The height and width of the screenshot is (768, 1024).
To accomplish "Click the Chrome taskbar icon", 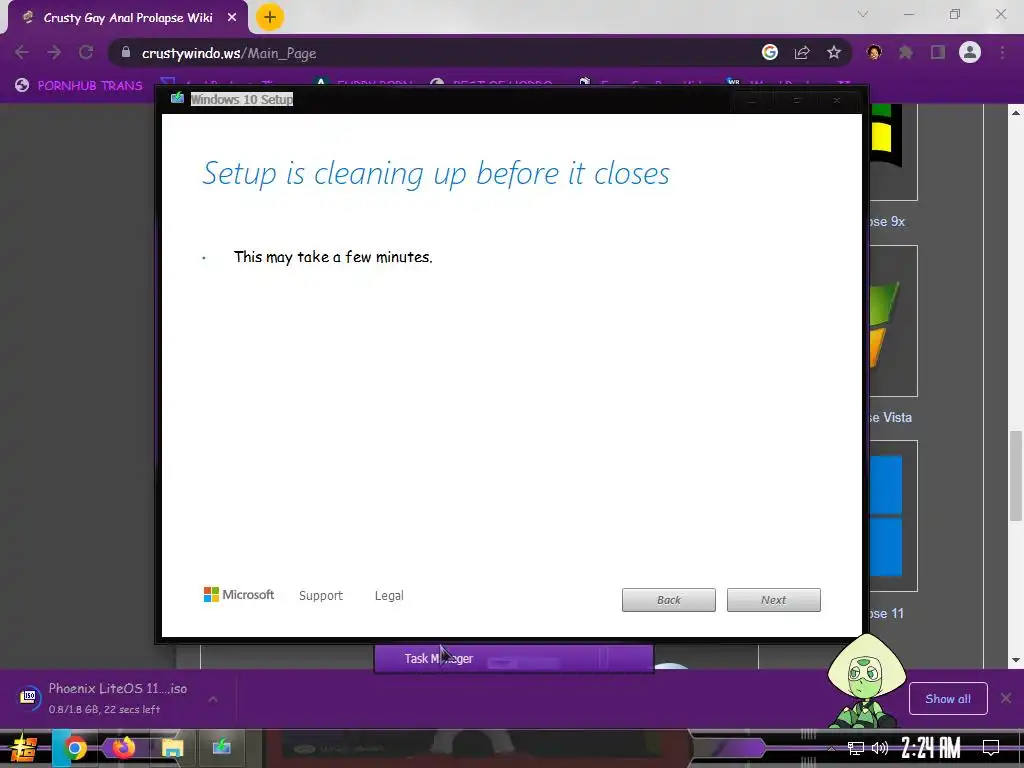I will pos(74,748).
